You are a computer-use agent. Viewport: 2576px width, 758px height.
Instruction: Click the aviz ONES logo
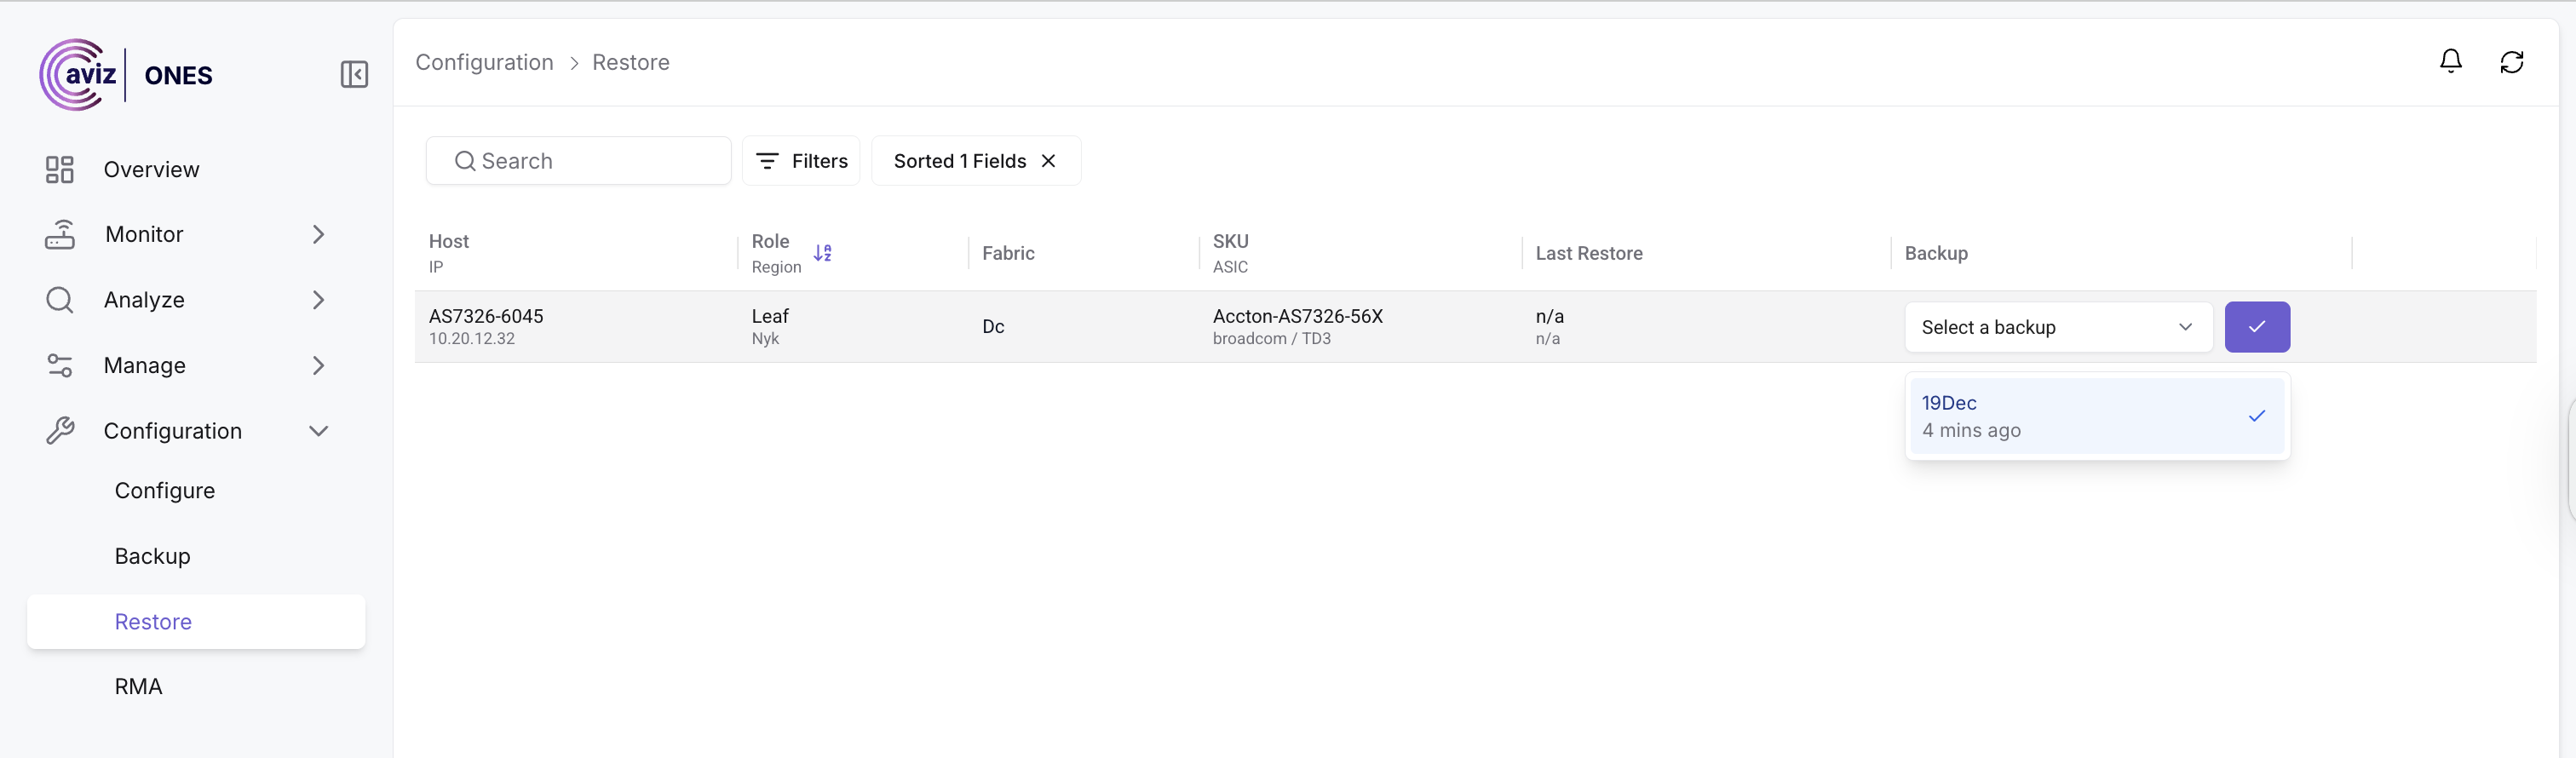126,75
